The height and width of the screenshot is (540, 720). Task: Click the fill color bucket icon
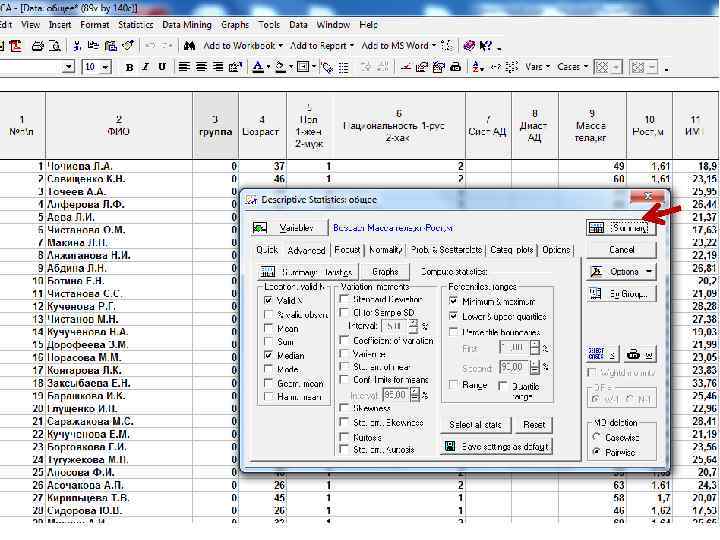pos(280,68)
